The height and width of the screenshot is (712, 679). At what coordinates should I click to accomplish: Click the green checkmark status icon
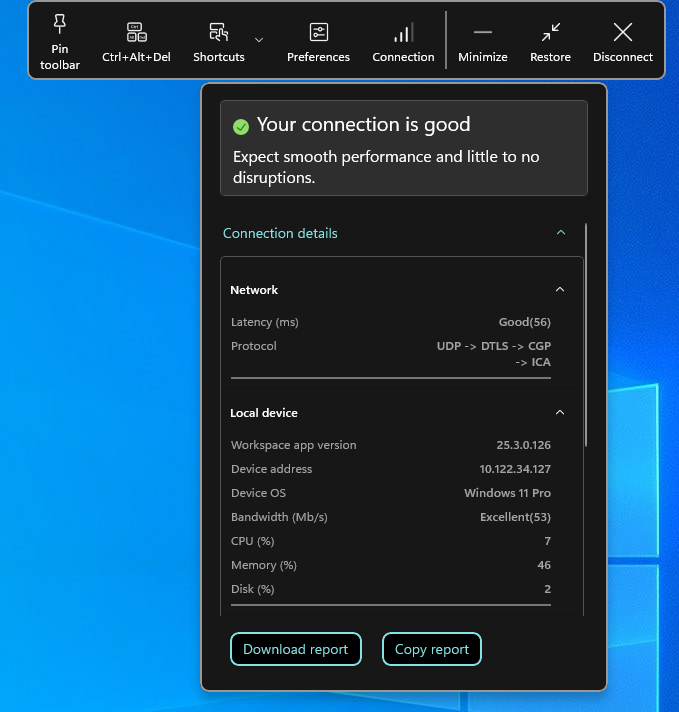click(x=241, y=126)
